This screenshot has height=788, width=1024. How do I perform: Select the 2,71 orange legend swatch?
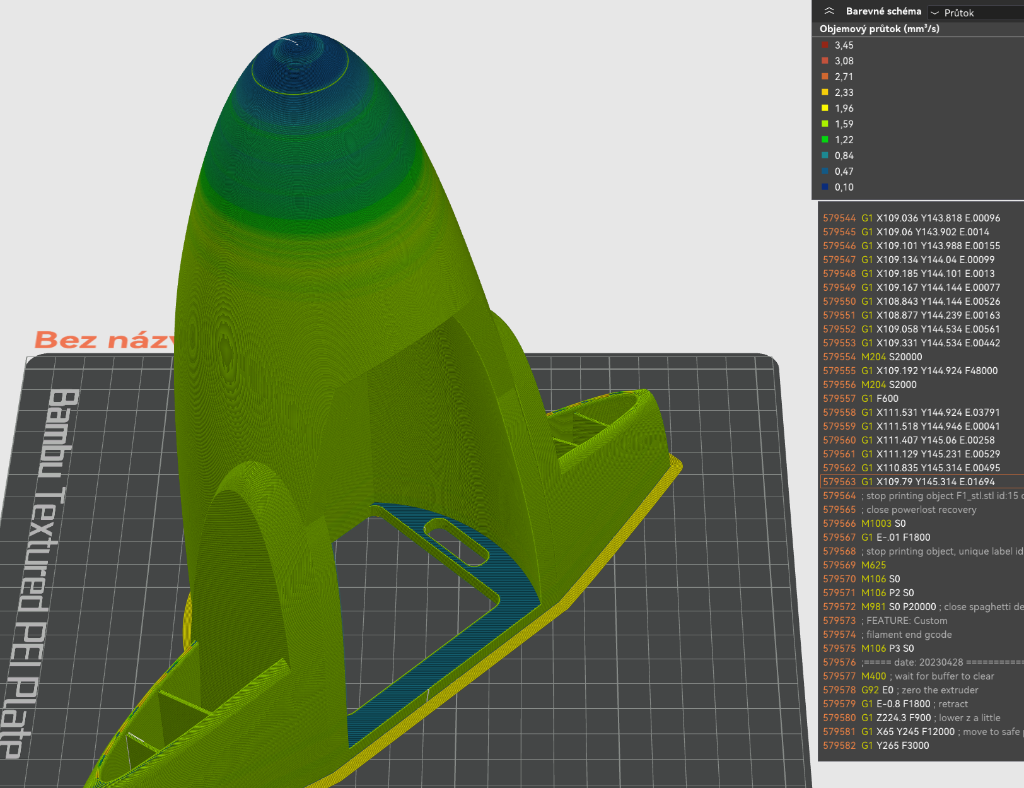pos(825,76)
